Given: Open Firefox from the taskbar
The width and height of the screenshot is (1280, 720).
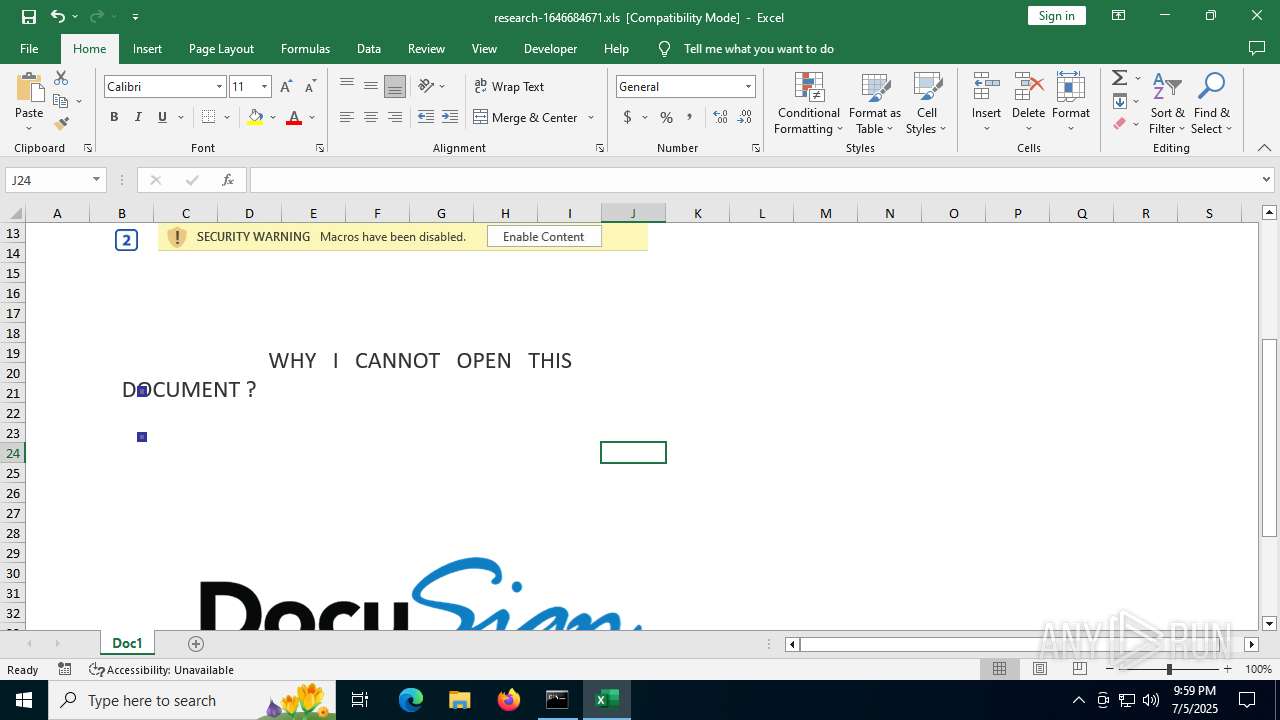Looking at the screenshot, I should (x=509, y=700).
